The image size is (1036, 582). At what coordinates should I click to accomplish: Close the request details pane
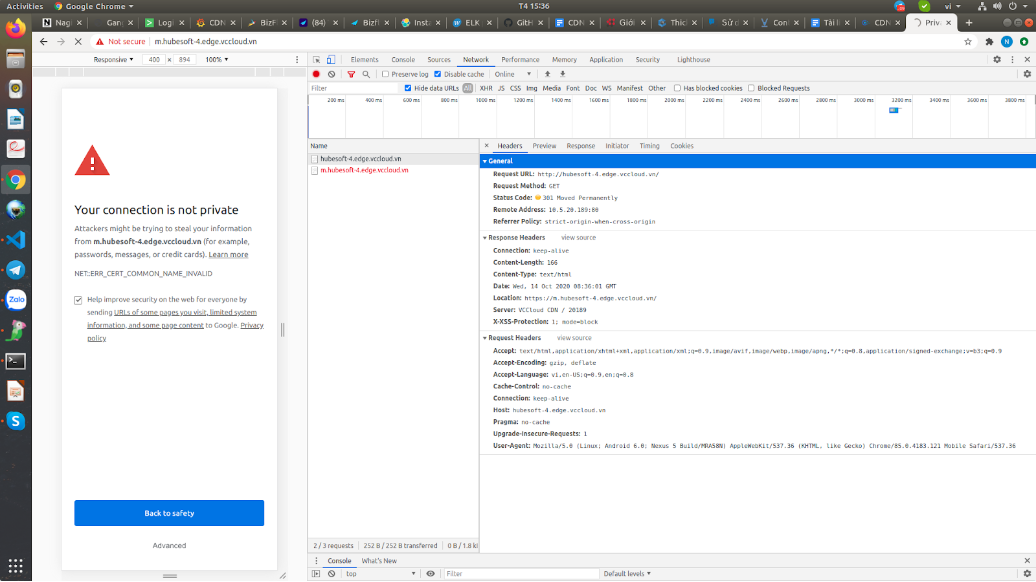487,146
